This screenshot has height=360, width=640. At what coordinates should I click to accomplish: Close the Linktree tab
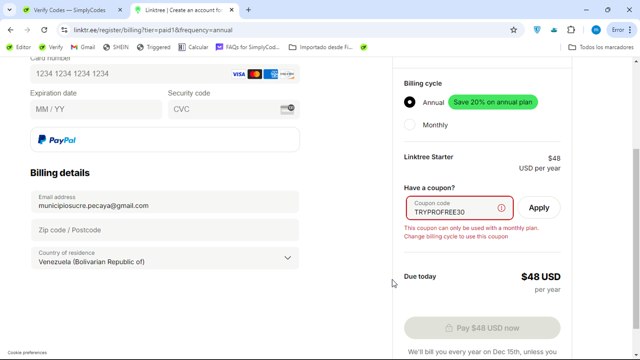pyautogui.click(x=231, y=10)
